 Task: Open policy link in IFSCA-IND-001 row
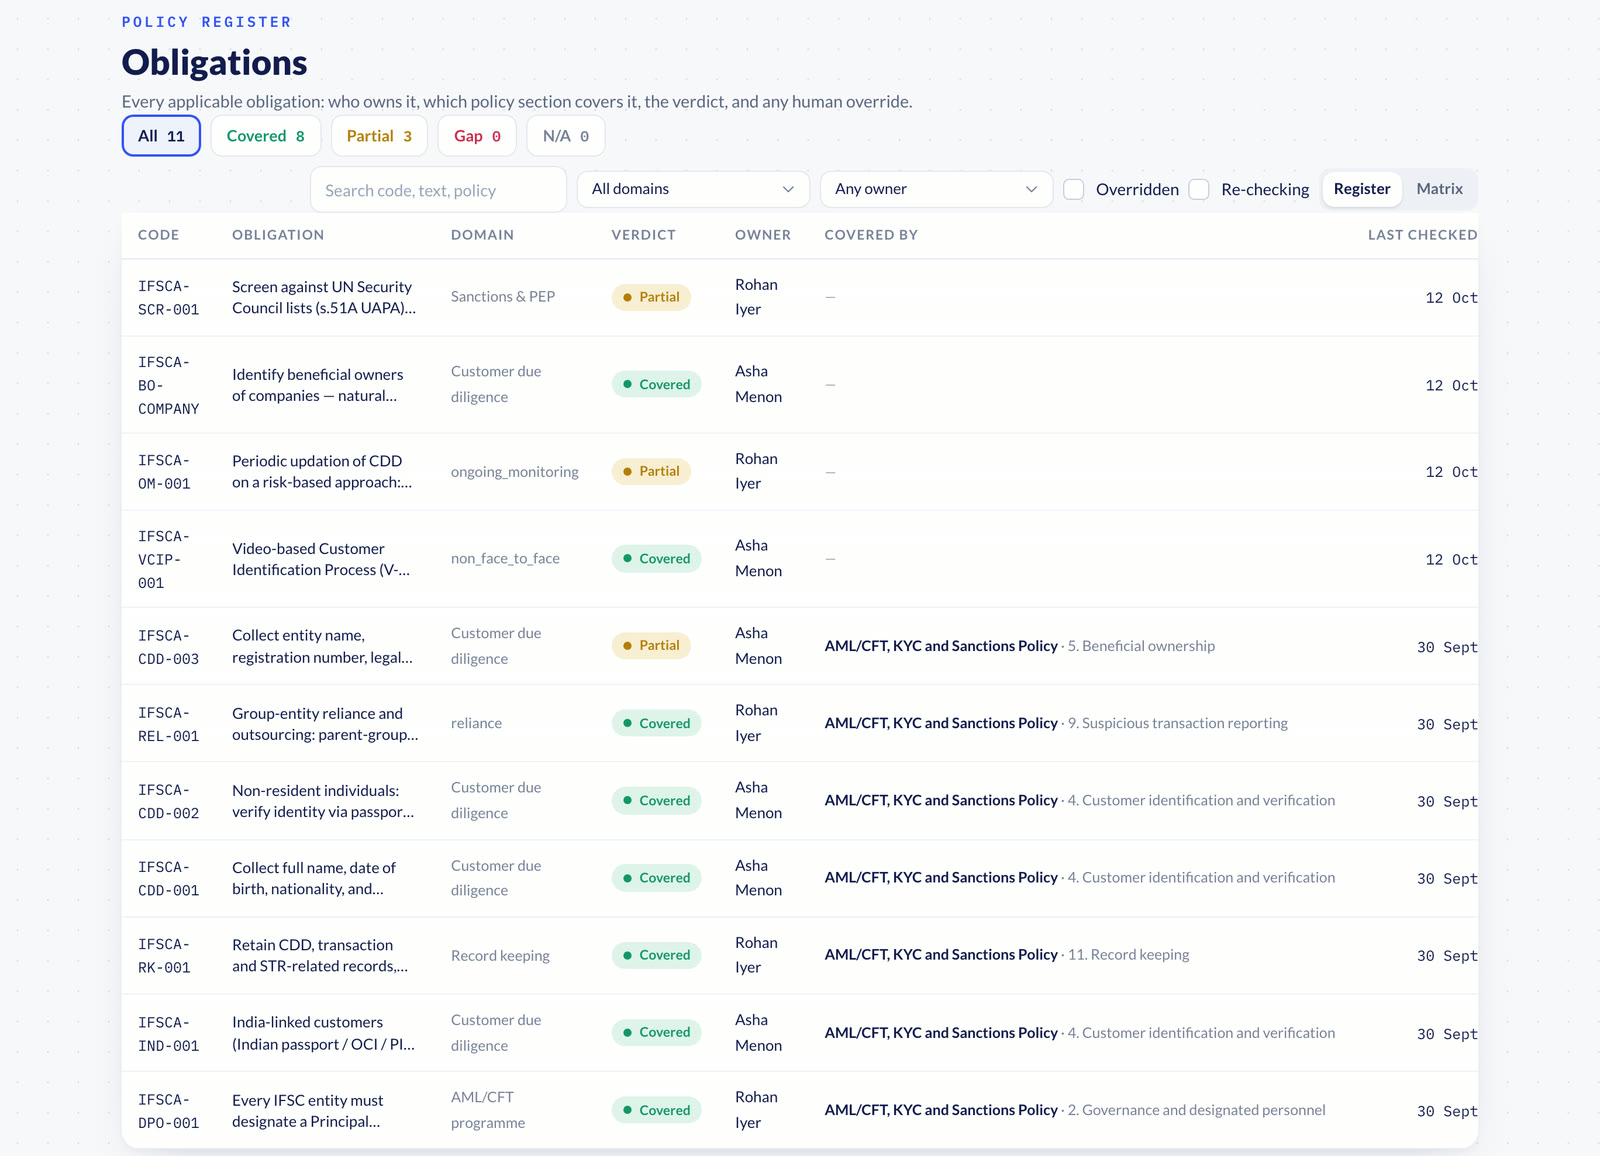pos(1080,1033)
